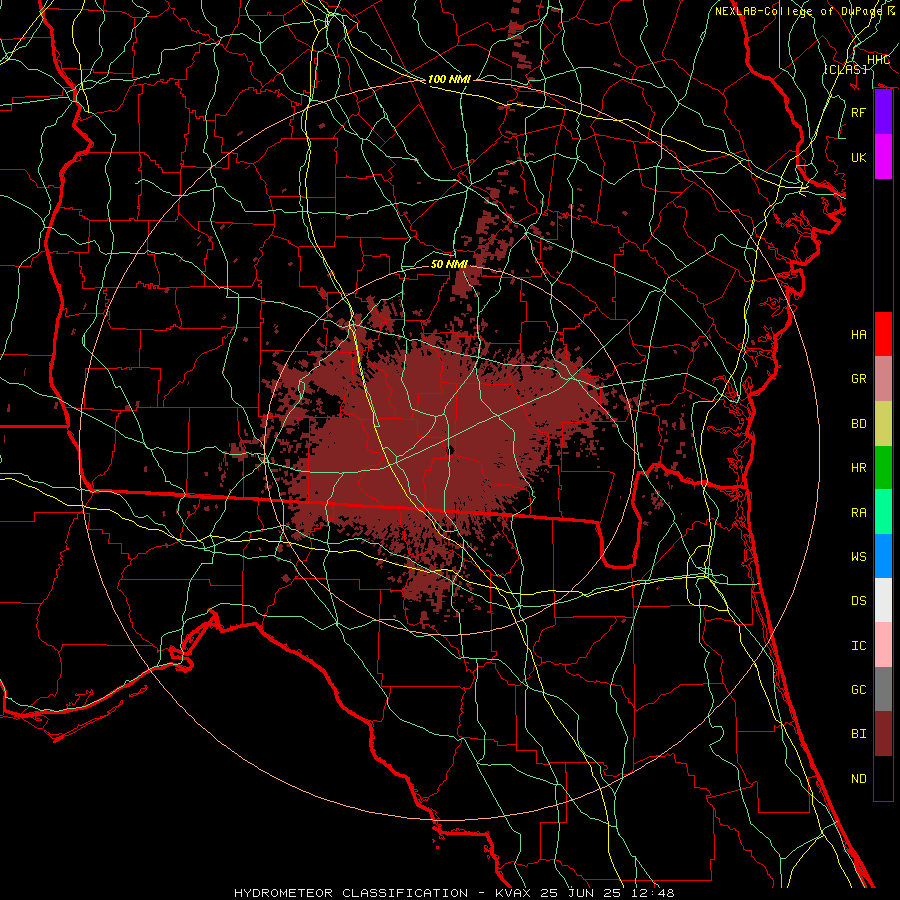Click the '[CLAS]' unit label

tap(845, 69)
